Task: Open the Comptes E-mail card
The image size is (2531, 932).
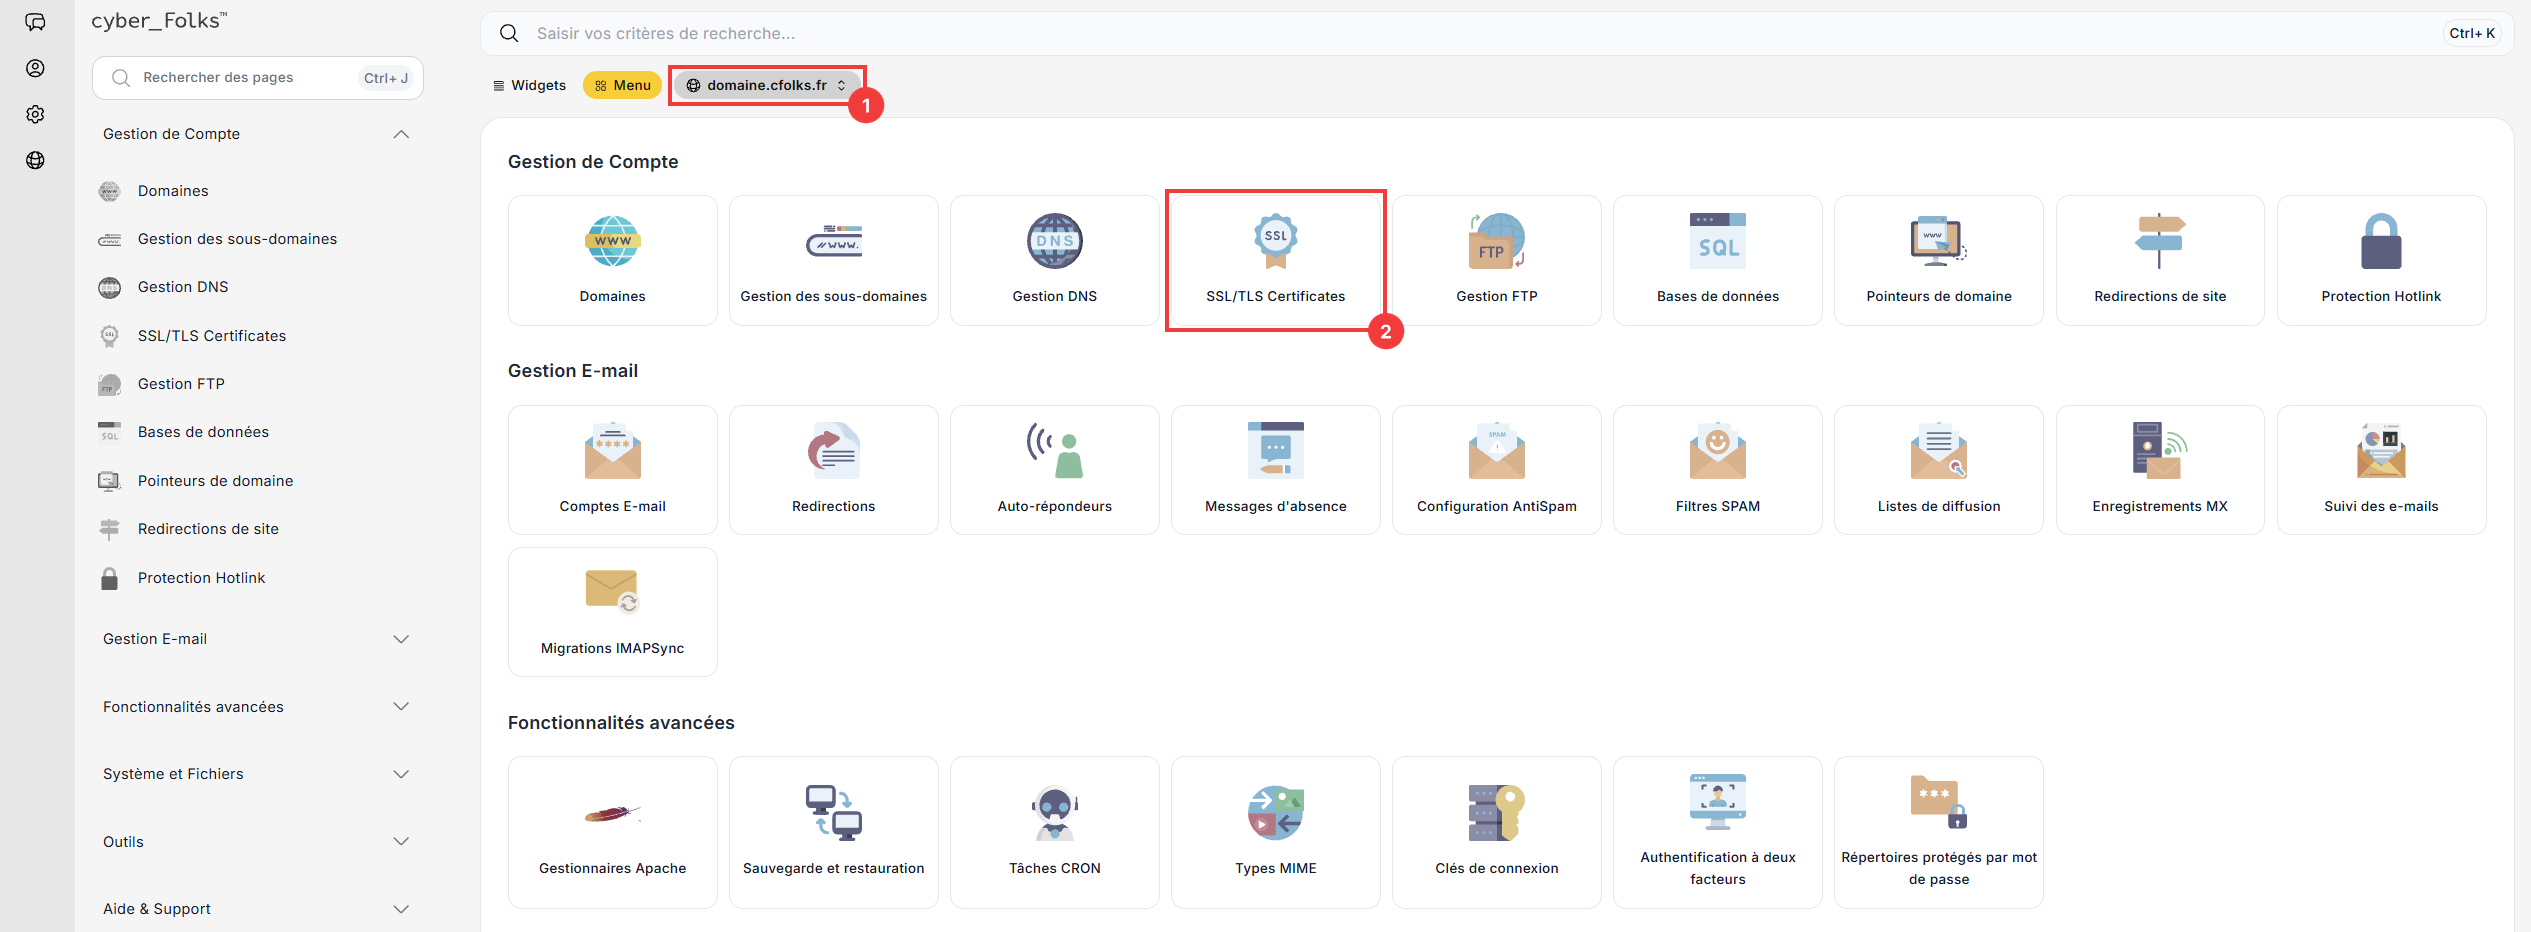Action: click(x=612, y=470)
